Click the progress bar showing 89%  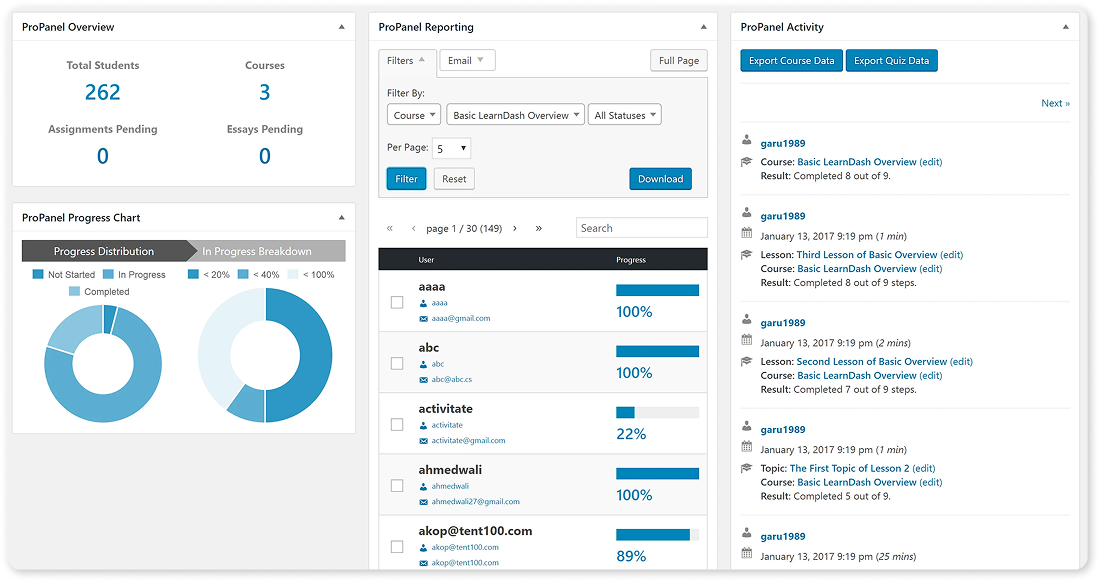pos(657,535)
